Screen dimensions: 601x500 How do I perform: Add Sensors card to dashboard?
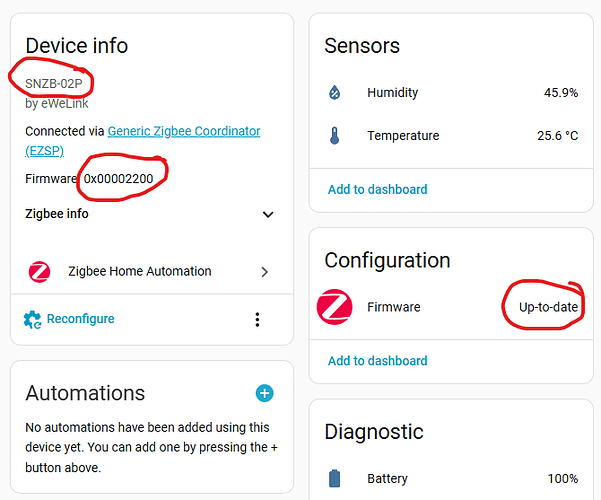(x=377, y=189)
